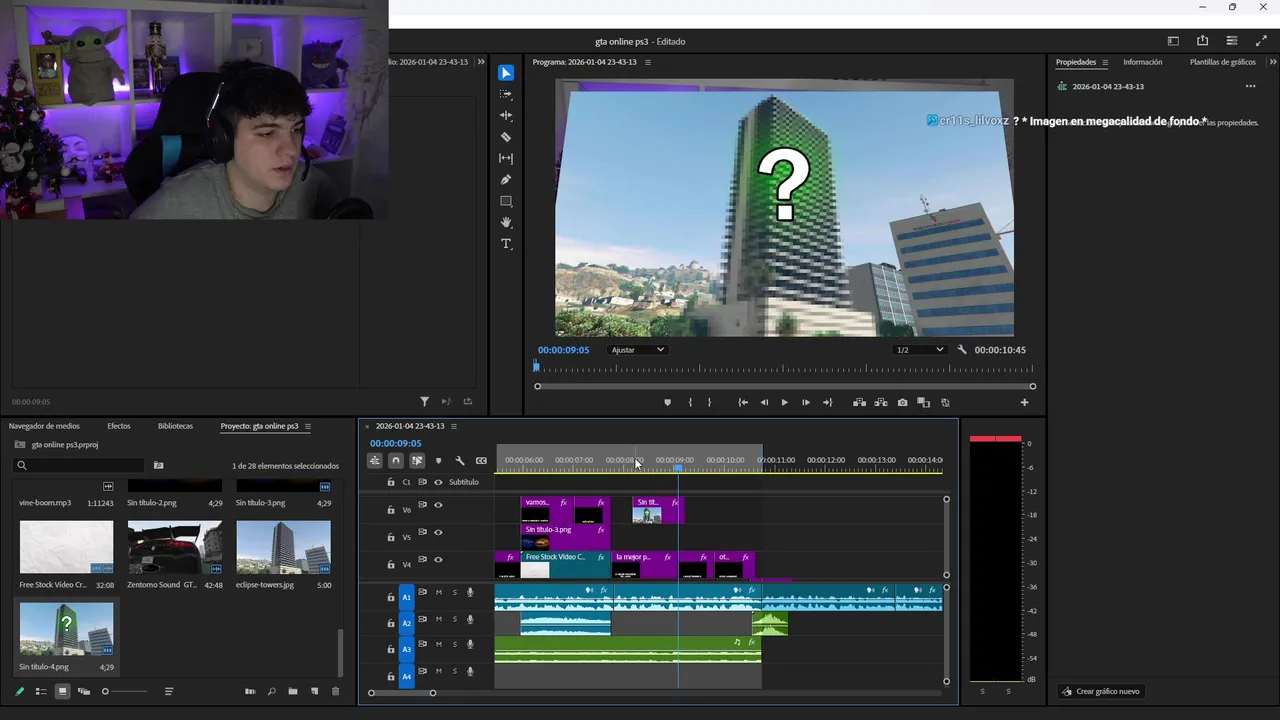Open the Program monitor panel menu
The image size is (1280, 720).
coord(648,62)
